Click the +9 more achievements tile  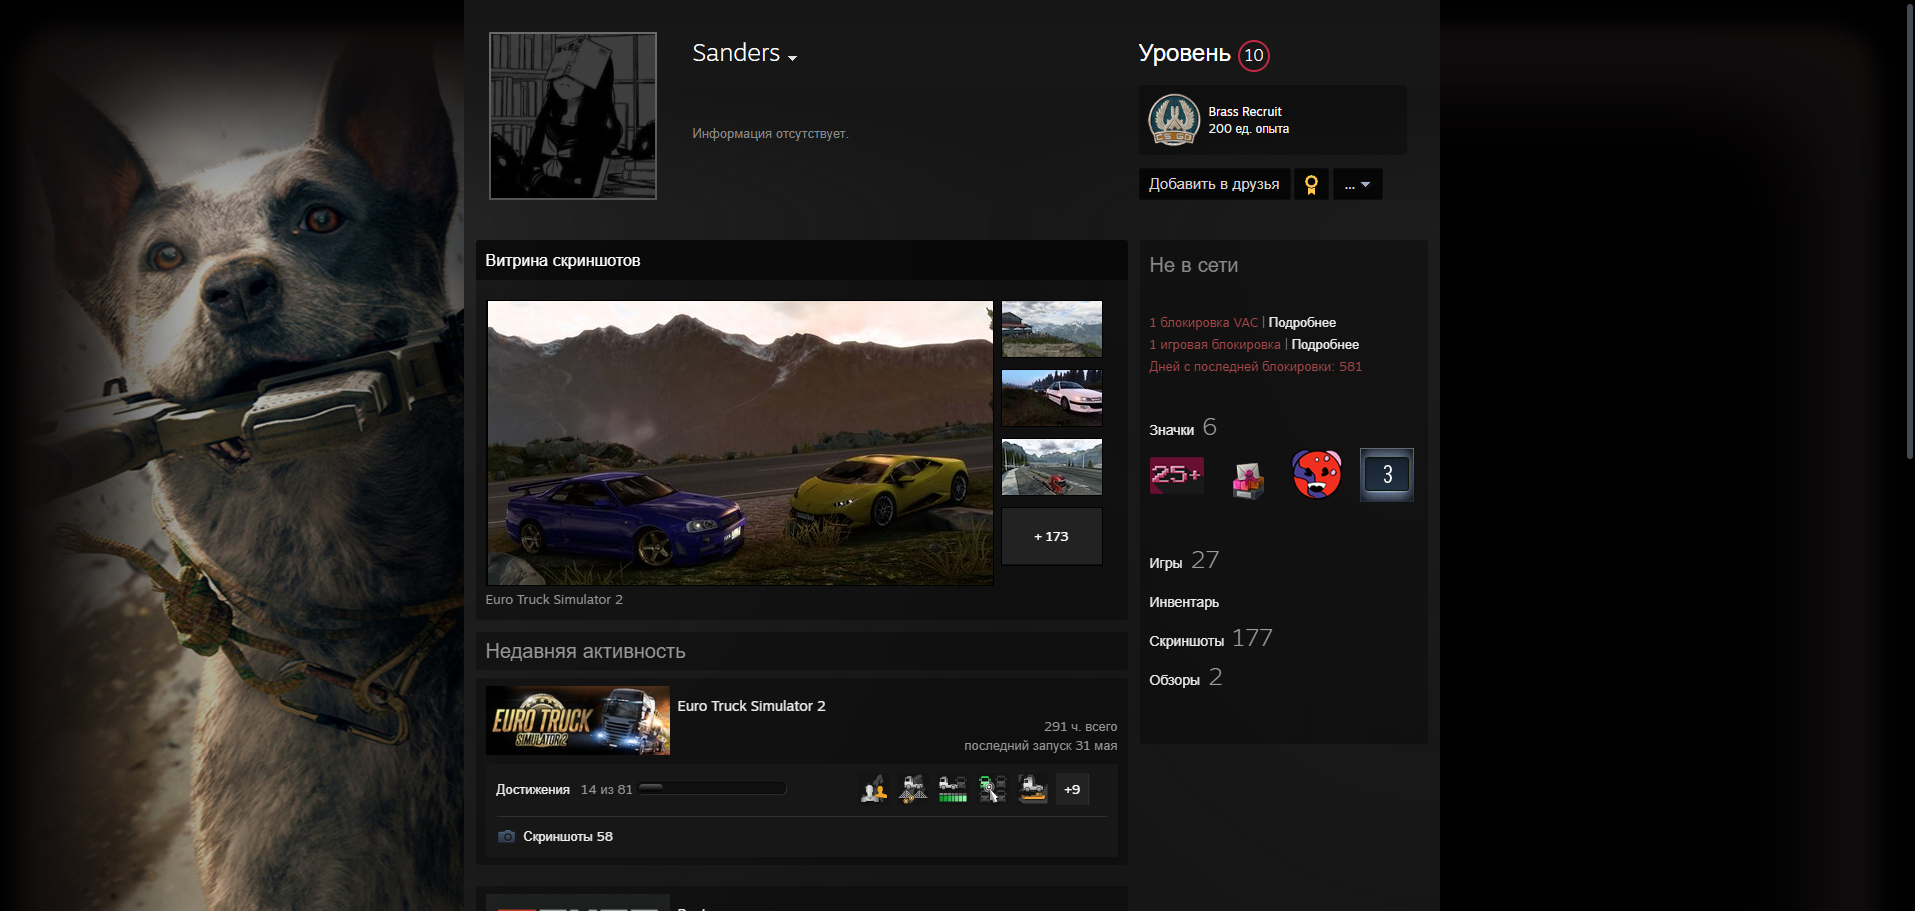click(x=1072, y=789)
